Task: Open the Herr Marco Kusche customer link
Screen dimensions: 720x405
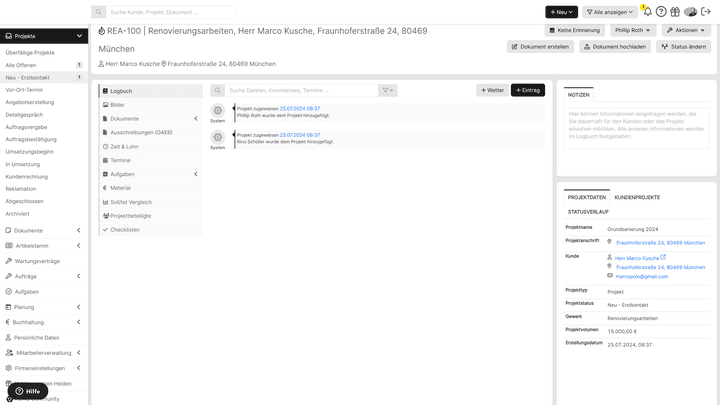Action: coord(636,258)
